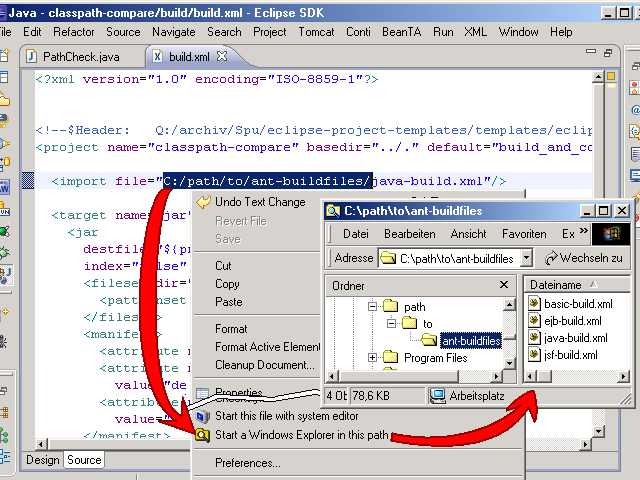Open Favoriten menu in Explorer window

point(524,234)
